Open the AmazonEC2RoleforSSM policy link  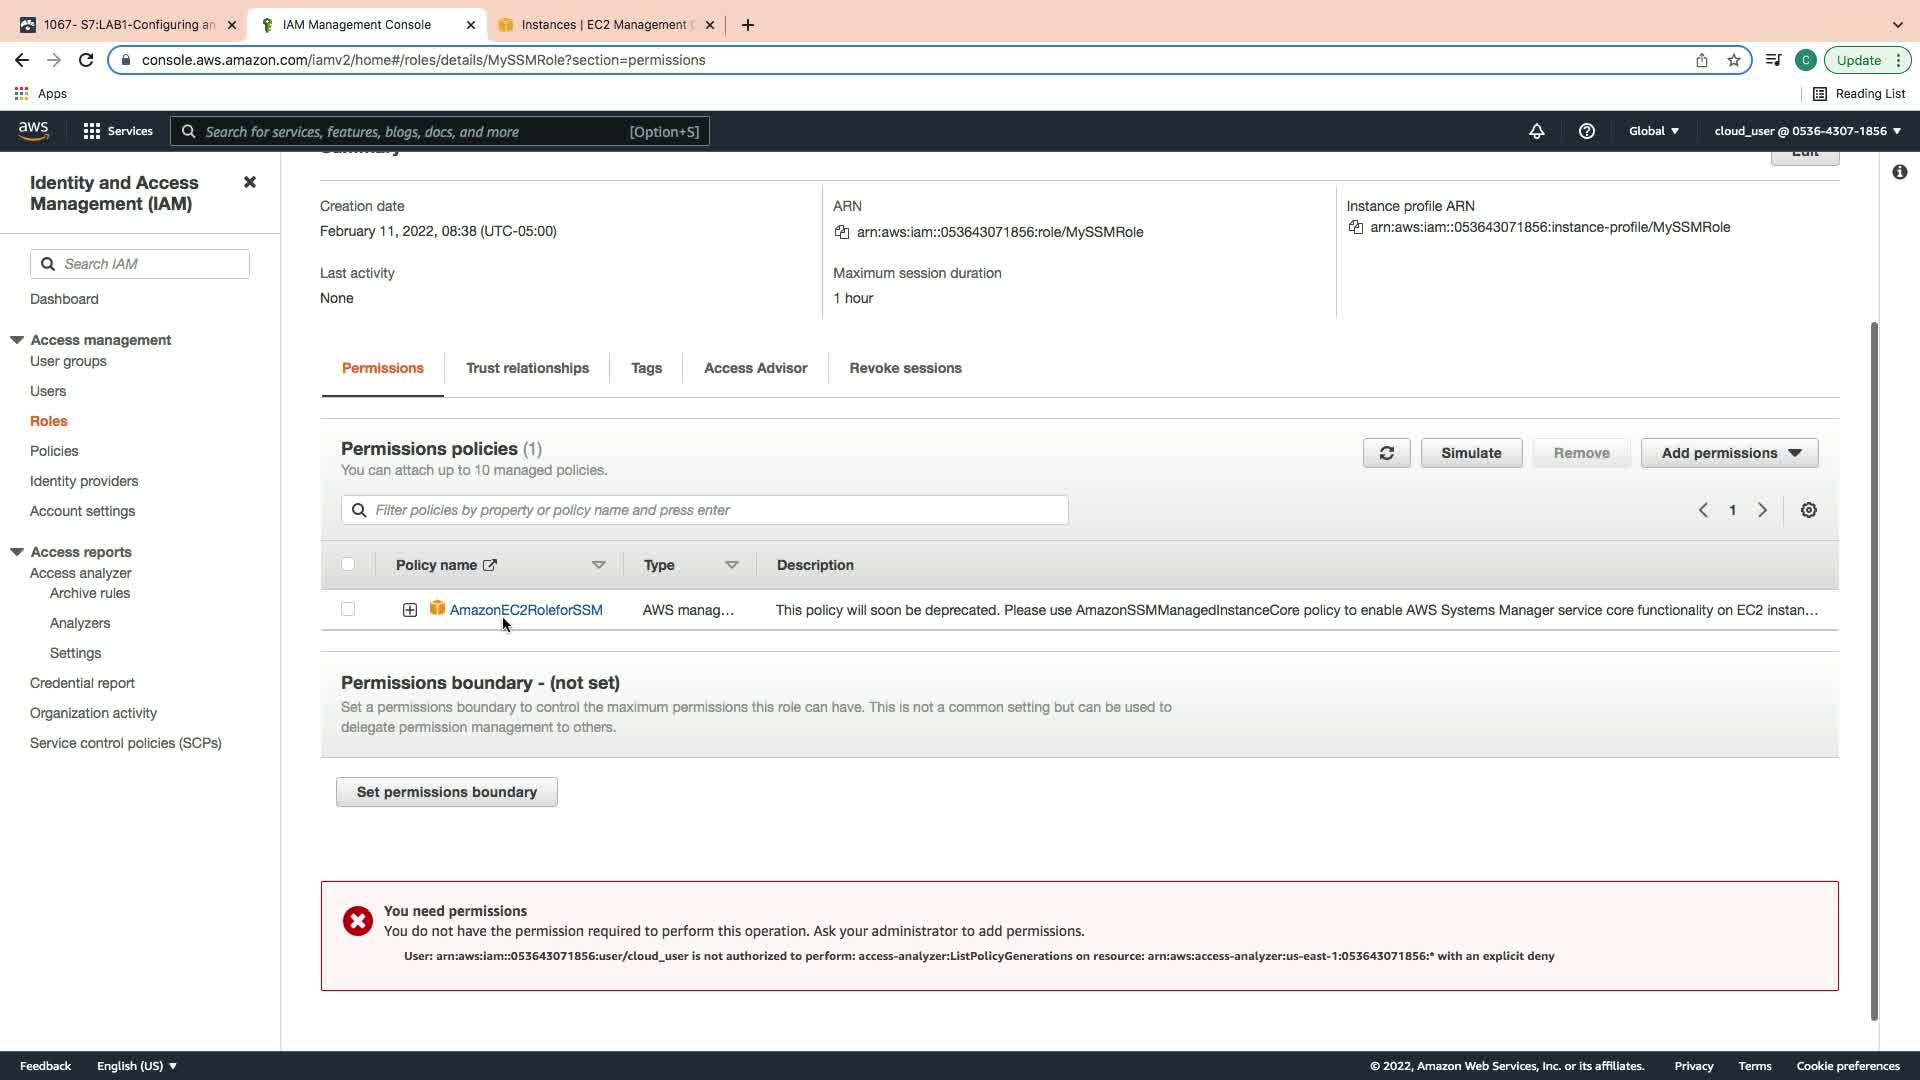tap(526, 610)
